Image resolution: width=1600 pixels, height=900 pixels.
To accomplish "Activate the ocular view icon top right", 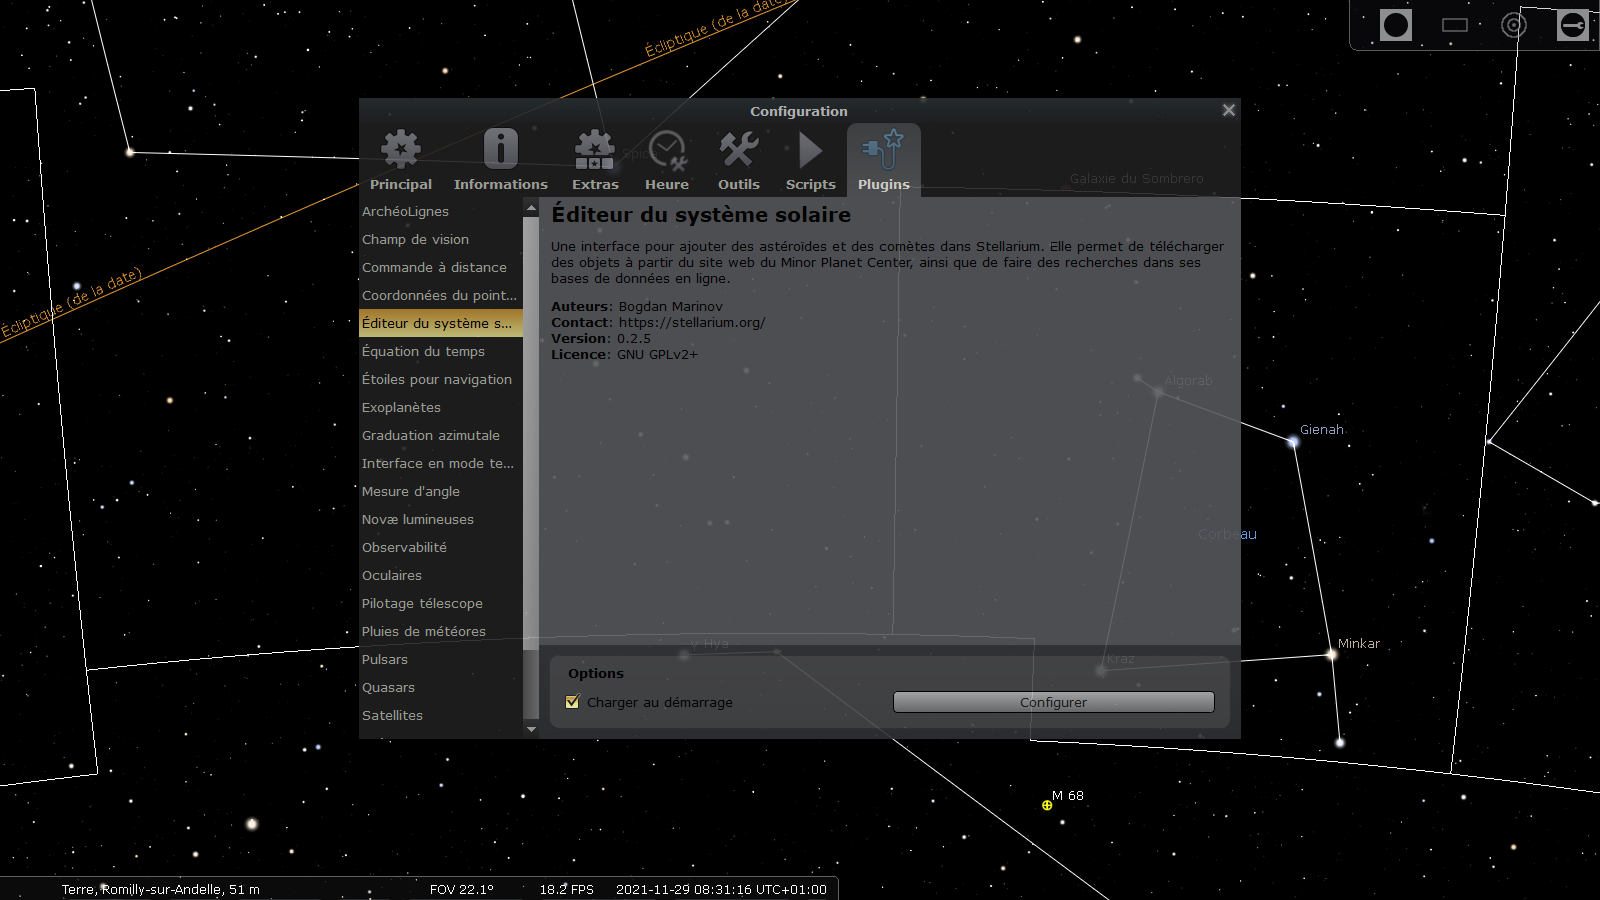I will click(x=1396, y=25).
